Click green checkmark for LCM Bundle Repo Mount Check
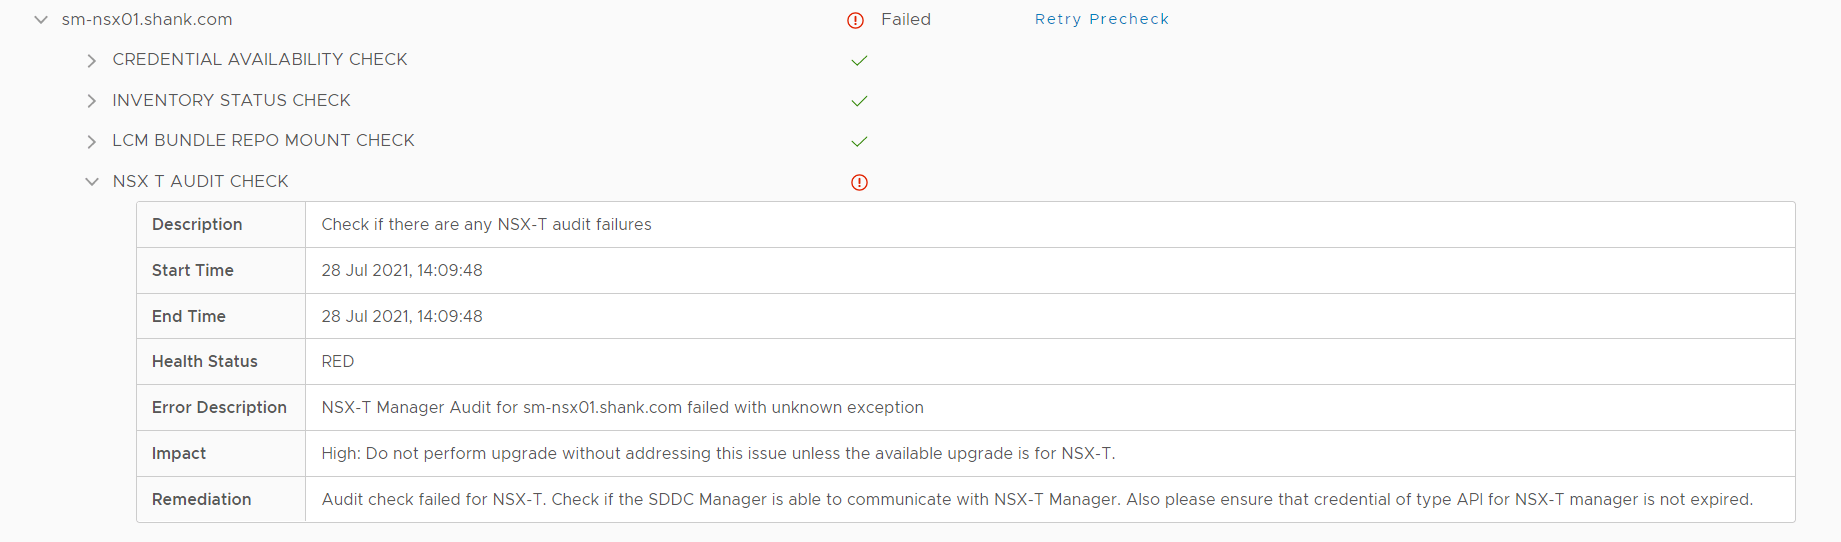This screenshot has width=1841, height=542. click(x=859, y=141)
